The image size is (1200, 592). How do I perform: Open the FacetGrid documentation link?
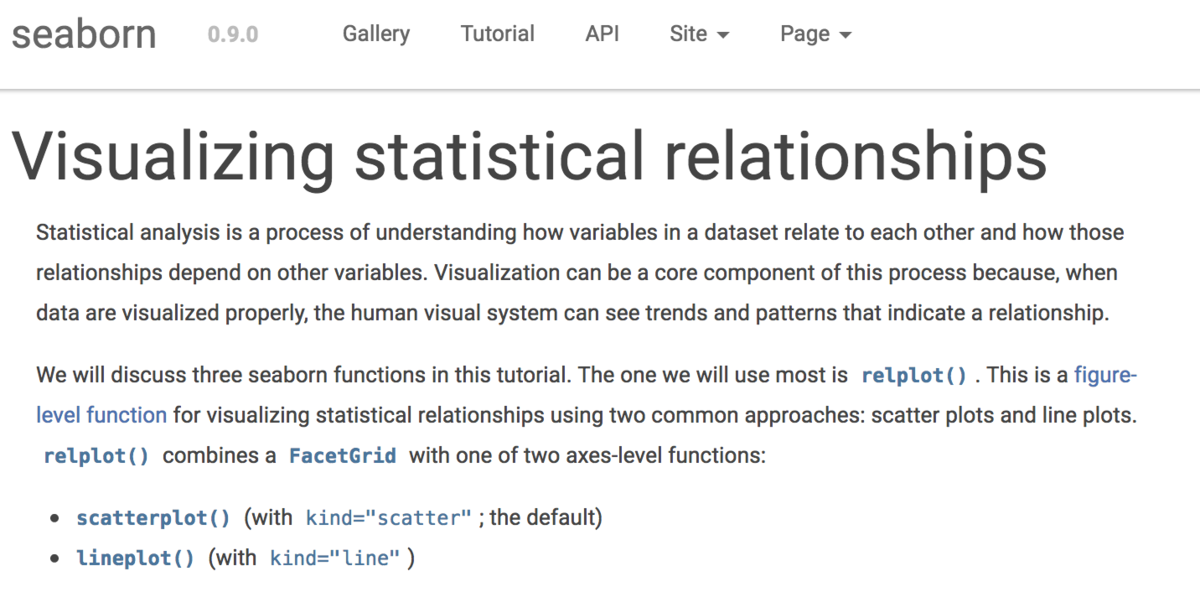click(x=343, y=455)
